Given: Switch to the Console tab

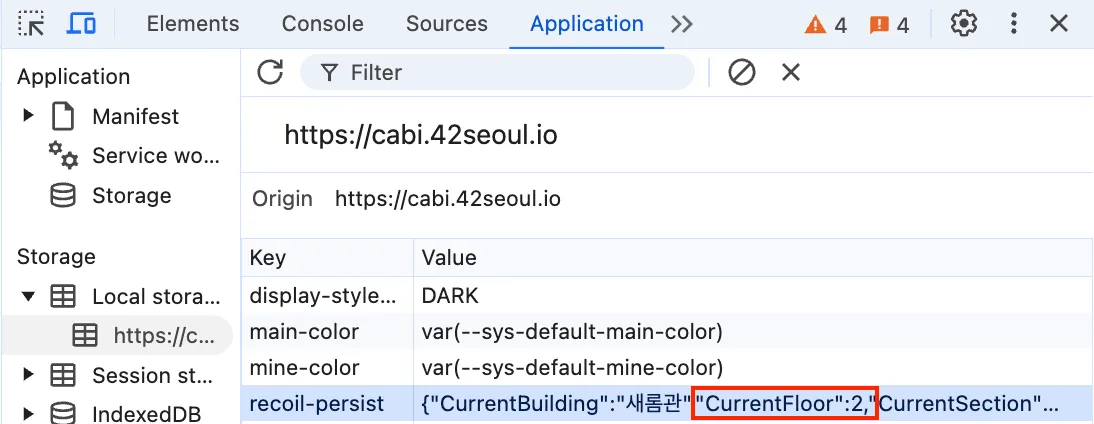Looking at the screenshot, I should point(322,24).
